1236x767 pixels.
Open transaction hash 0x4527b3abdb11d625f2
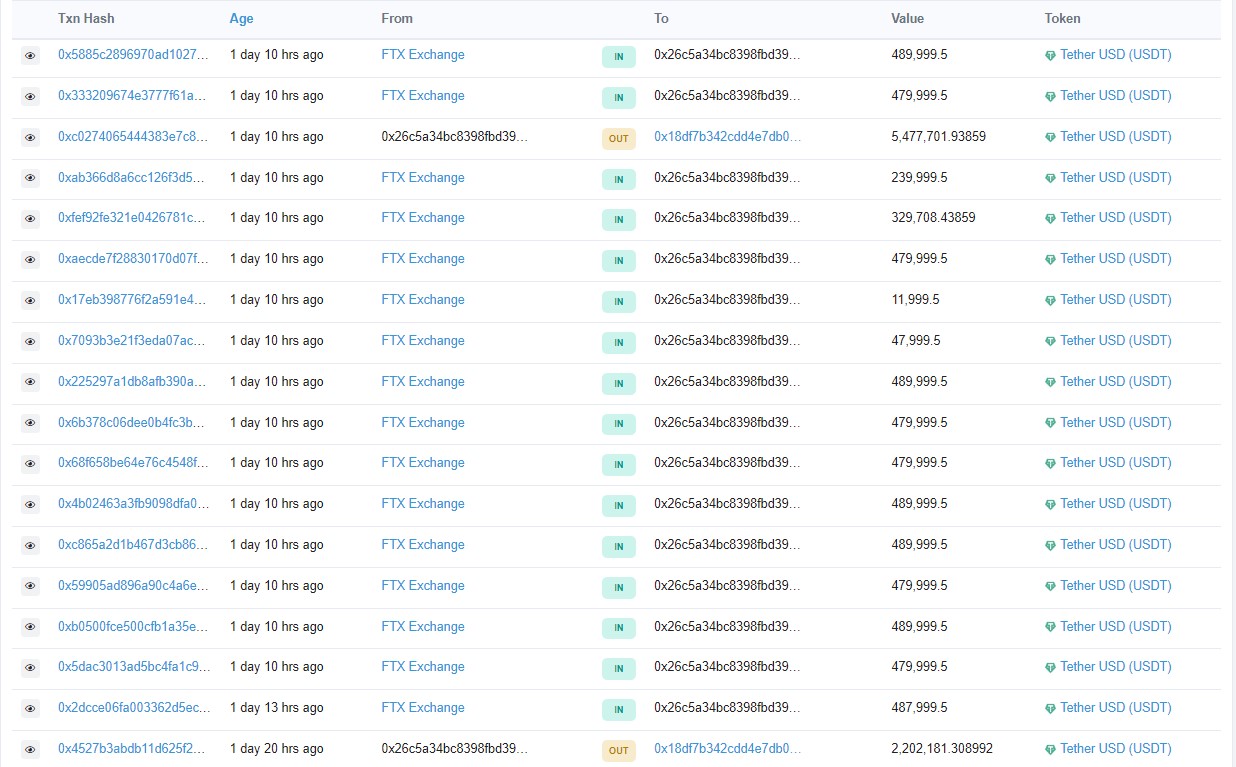tap(133, 749)
